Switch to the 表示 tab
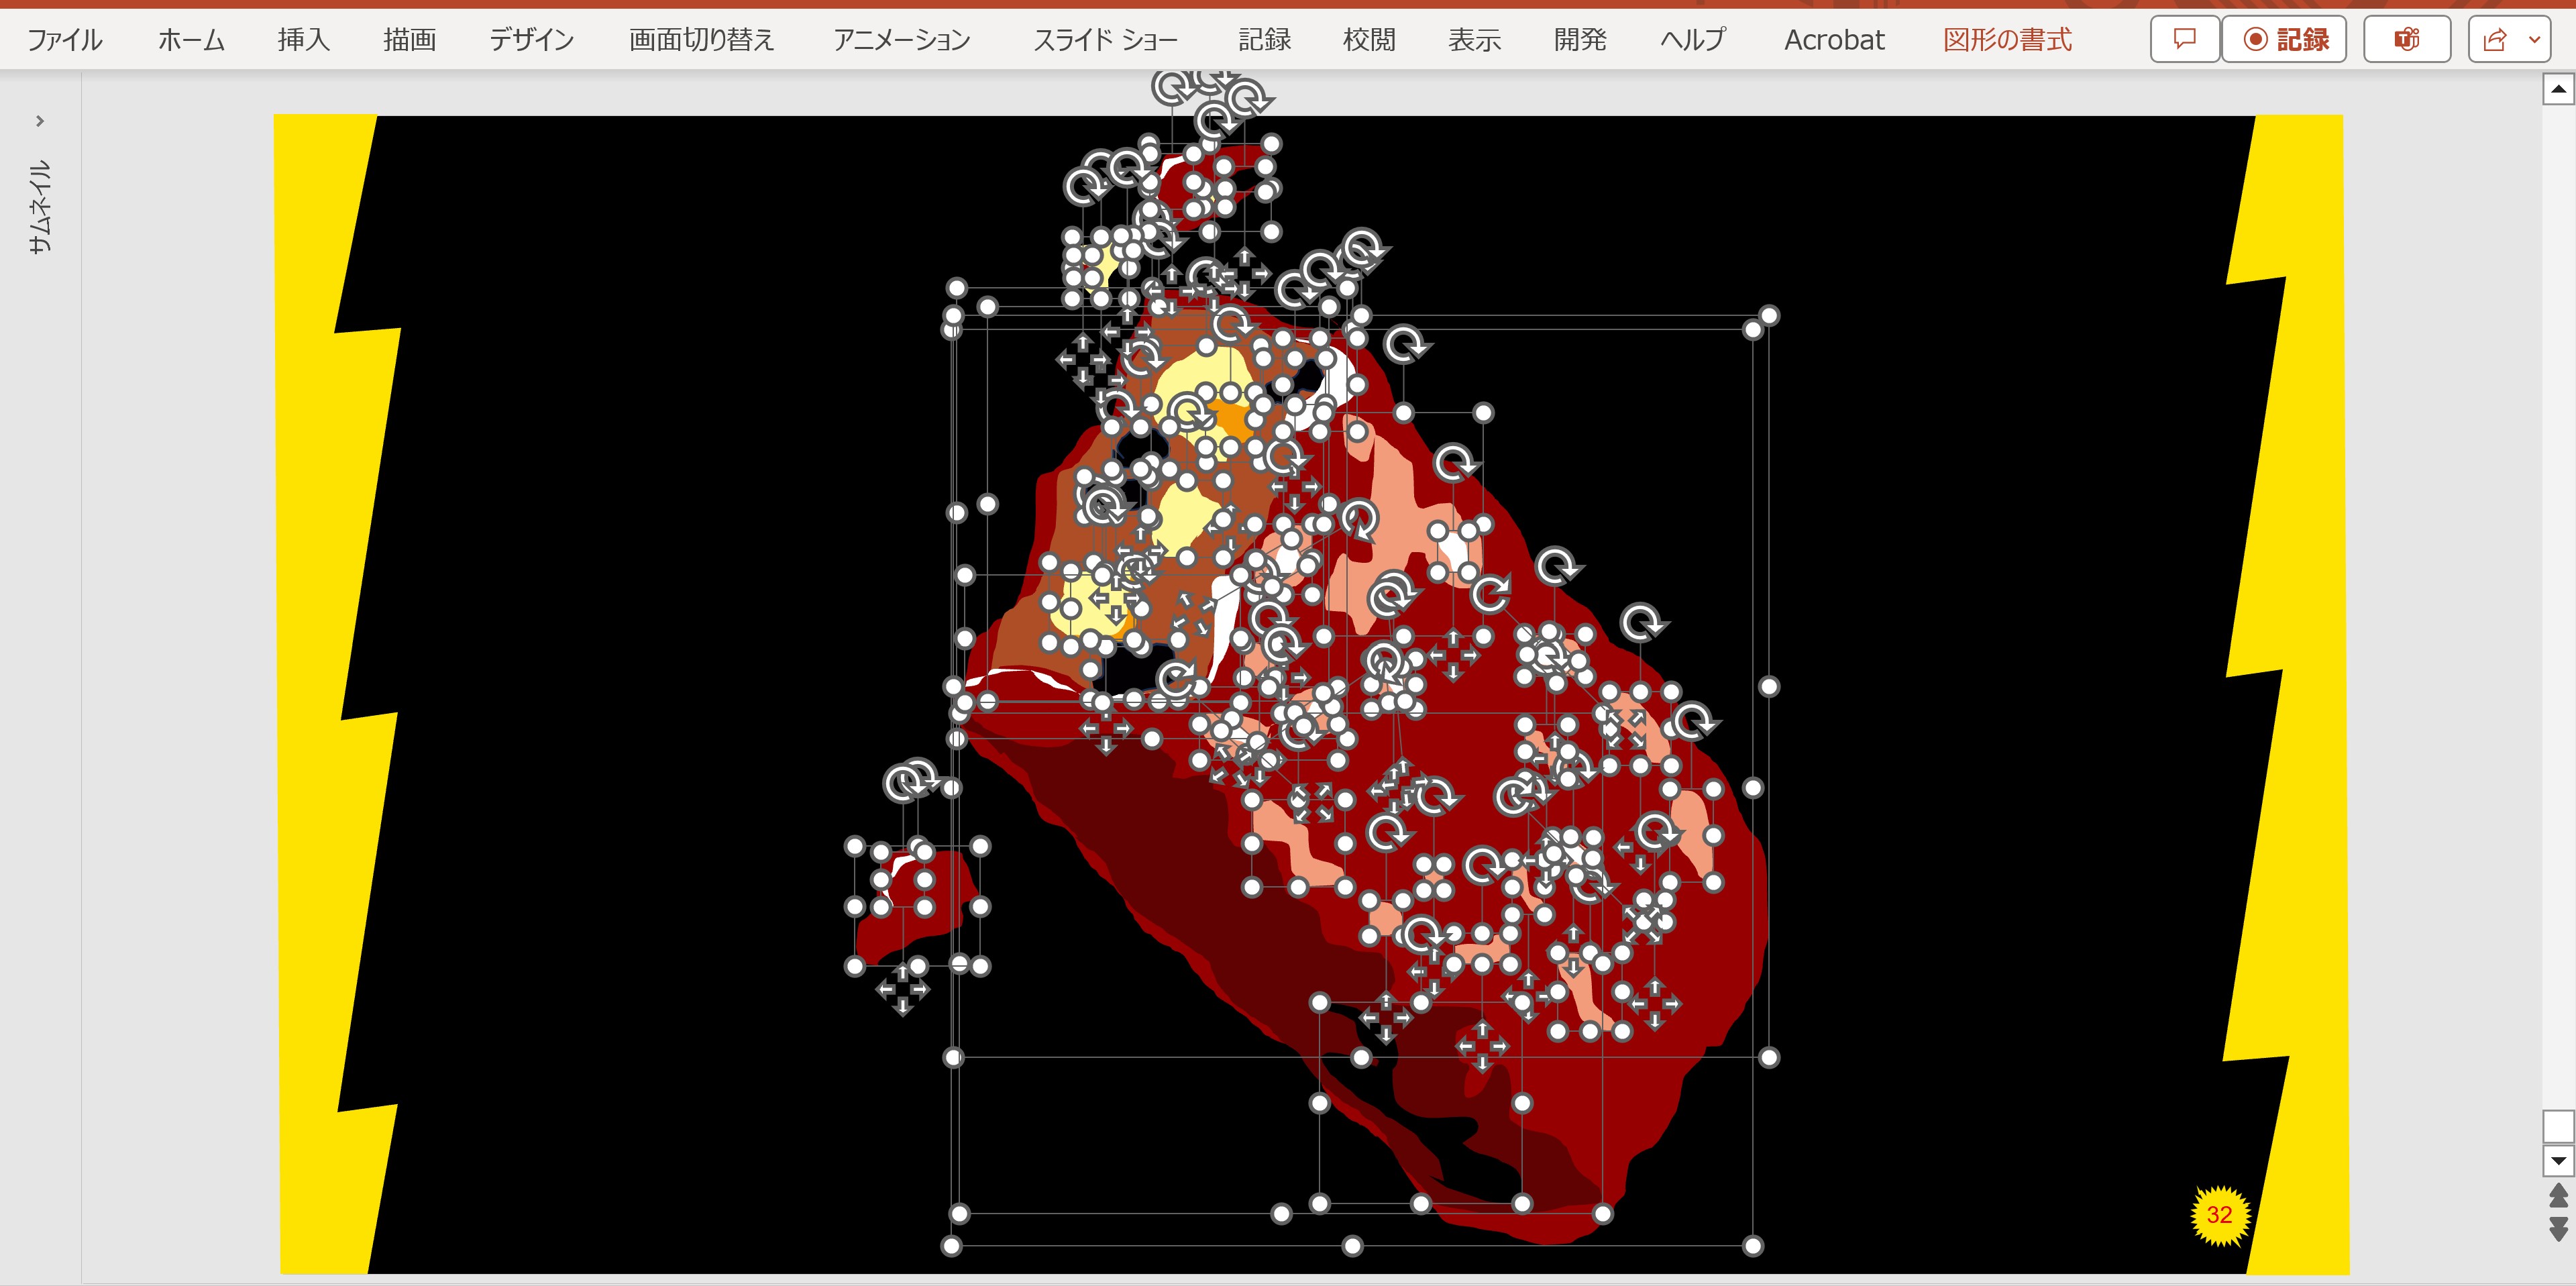 [1474, 40]
